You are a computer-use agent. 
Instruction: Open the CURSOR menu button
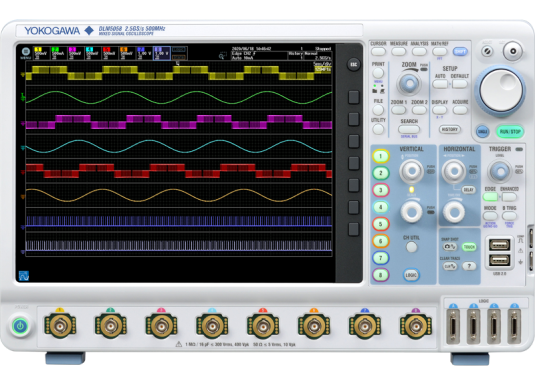click(378, 52)
